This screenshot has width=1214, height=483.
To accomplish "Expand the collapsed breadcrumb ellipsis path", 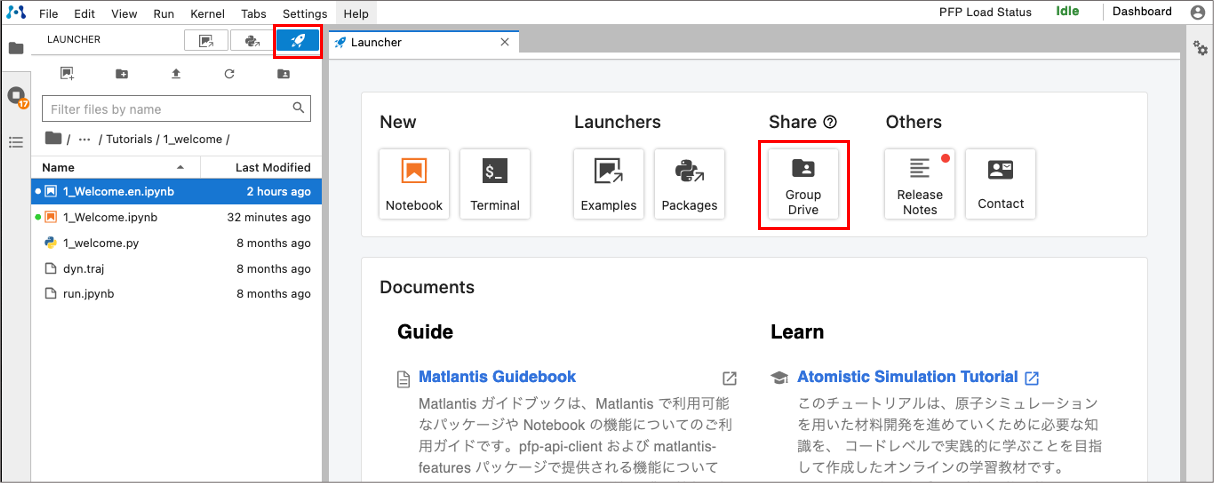I will [x=85, y=139].
